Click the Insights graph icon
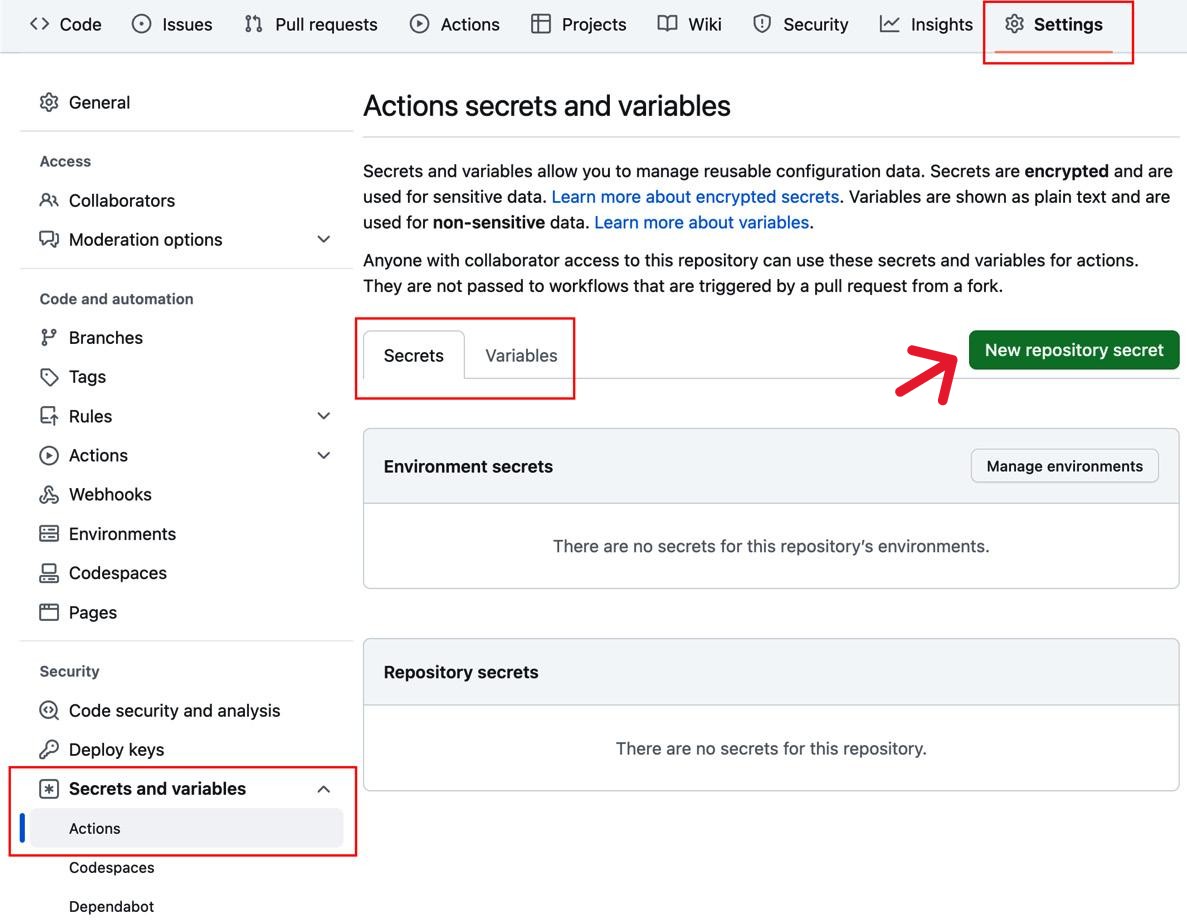Screen dimensions: 1187x921 pyautogui.click(x=889, y=24)
